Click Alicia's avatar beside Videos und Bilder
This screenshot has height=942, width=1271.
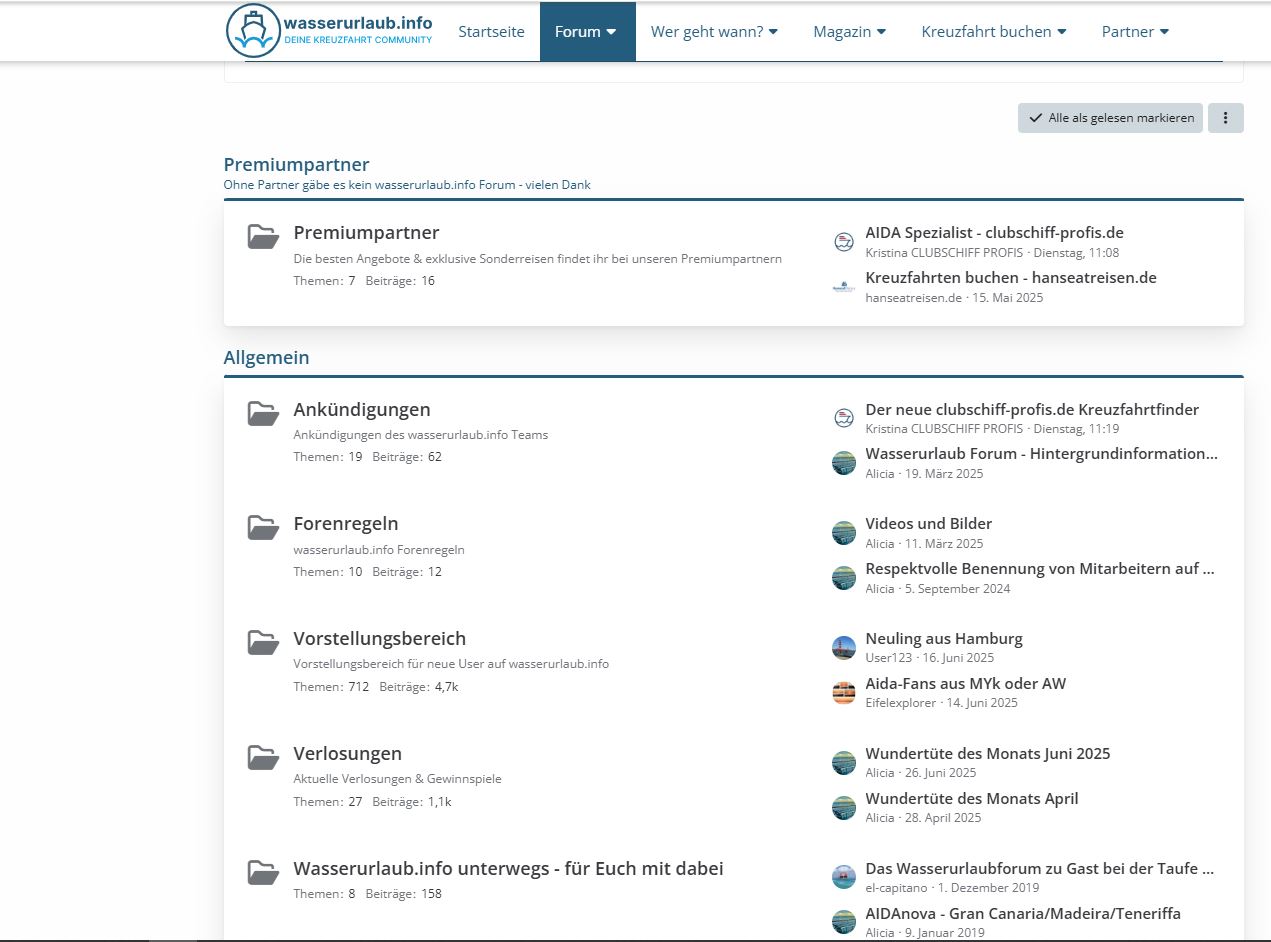click(x=844, y=533)
